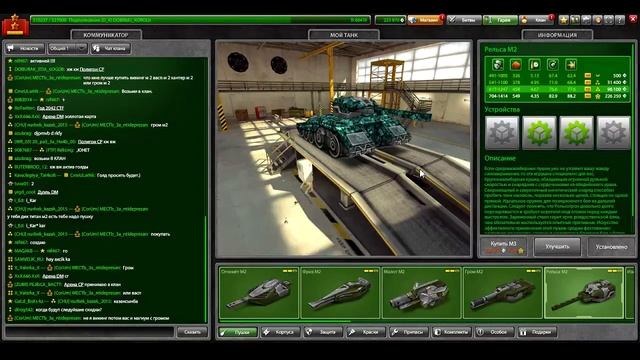Open the Год 2042 CTF battle link

pyautogui.click(x=50, y=108)
